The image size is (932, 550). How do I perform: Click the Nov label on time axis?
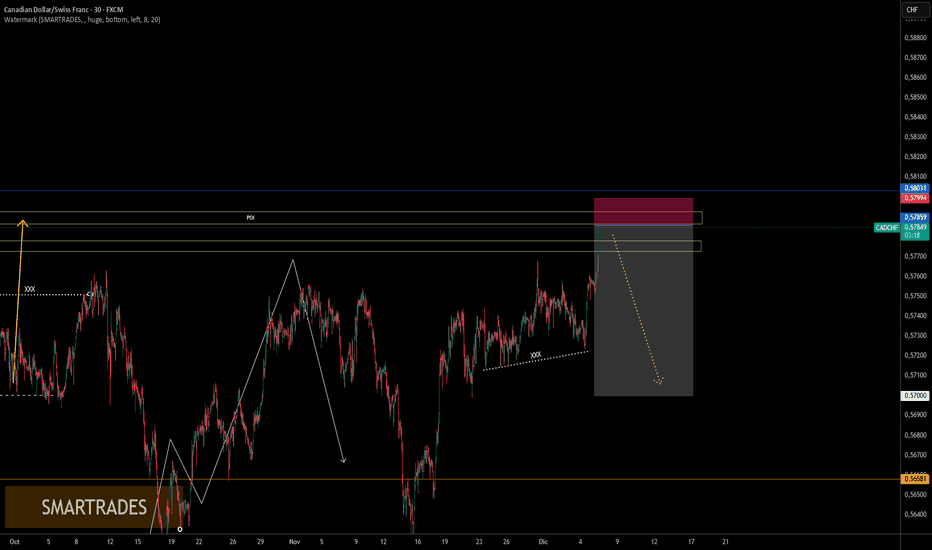pos(294,542)
